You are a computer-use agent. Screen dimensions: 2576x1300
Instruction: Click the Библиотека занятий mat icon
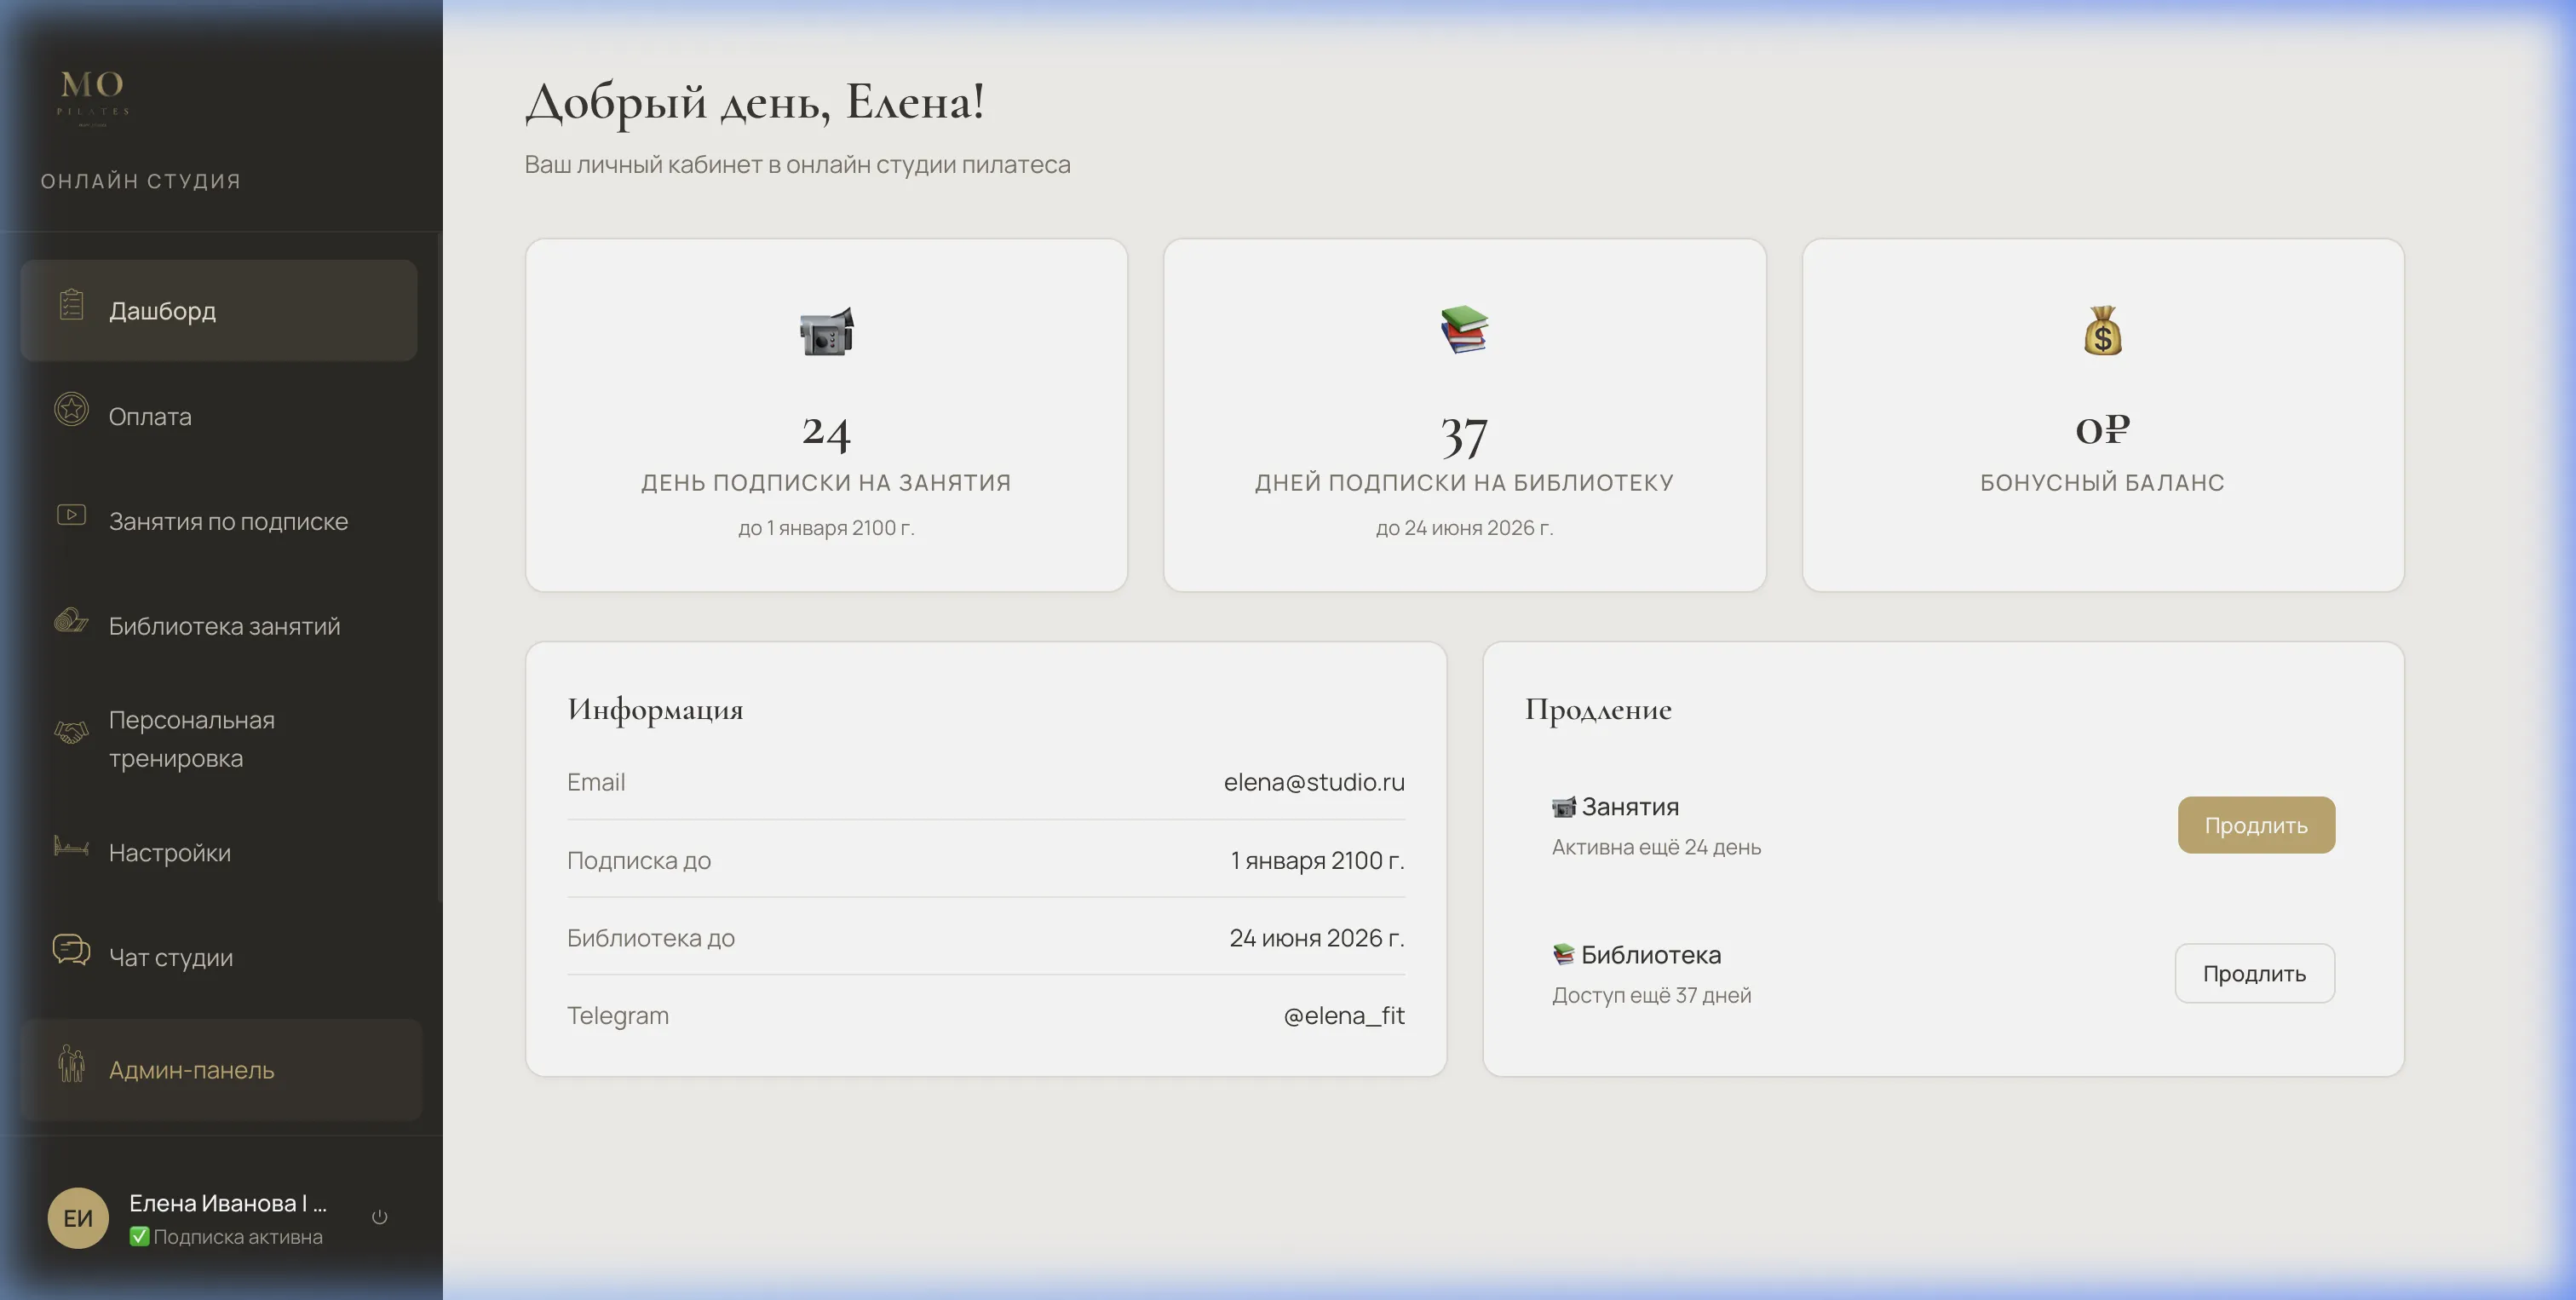(x=71, y=620)
